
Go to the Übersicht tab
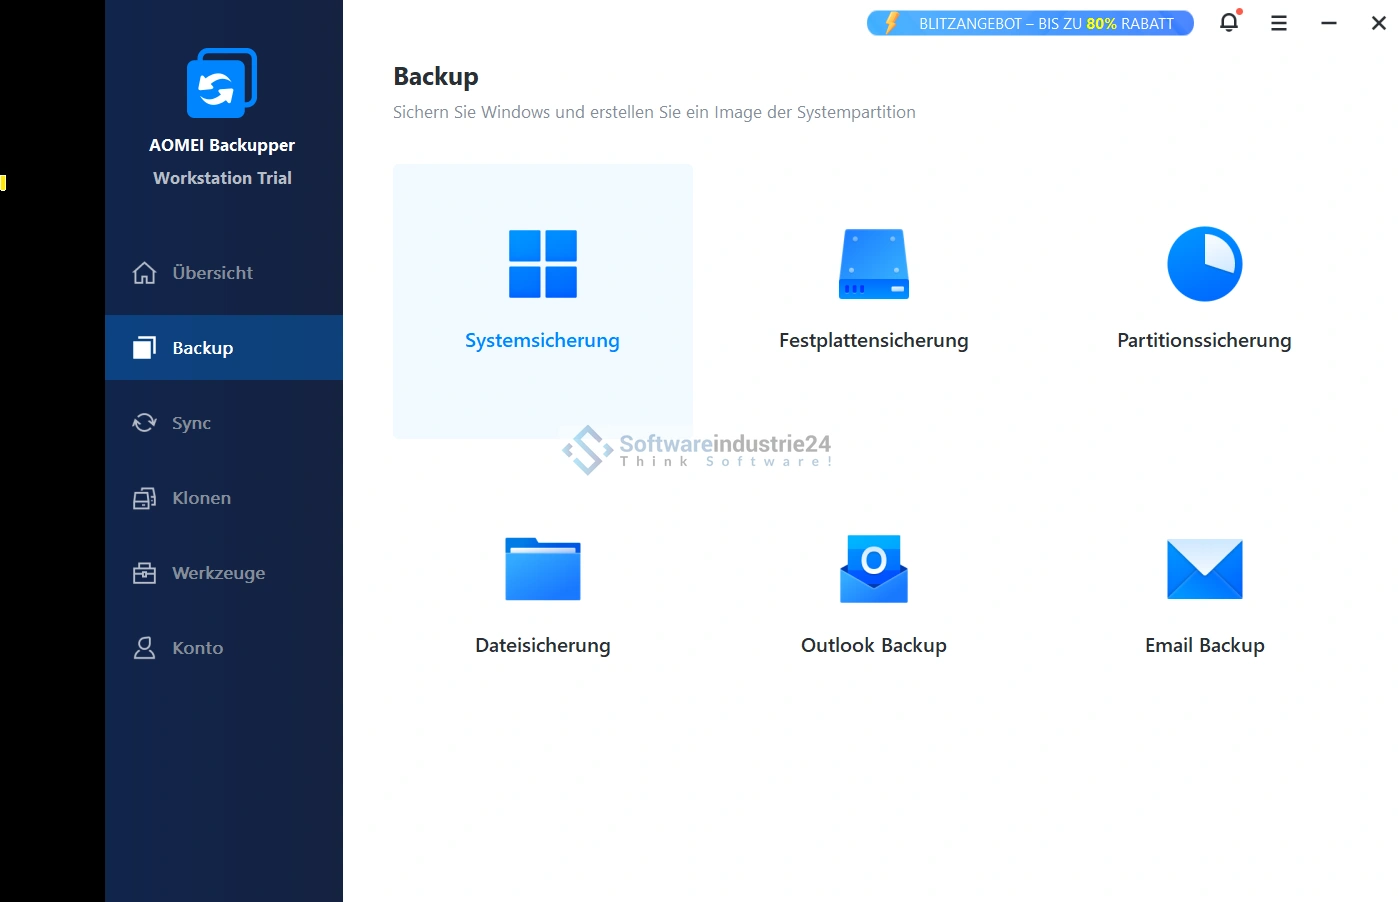click(212, 273)
